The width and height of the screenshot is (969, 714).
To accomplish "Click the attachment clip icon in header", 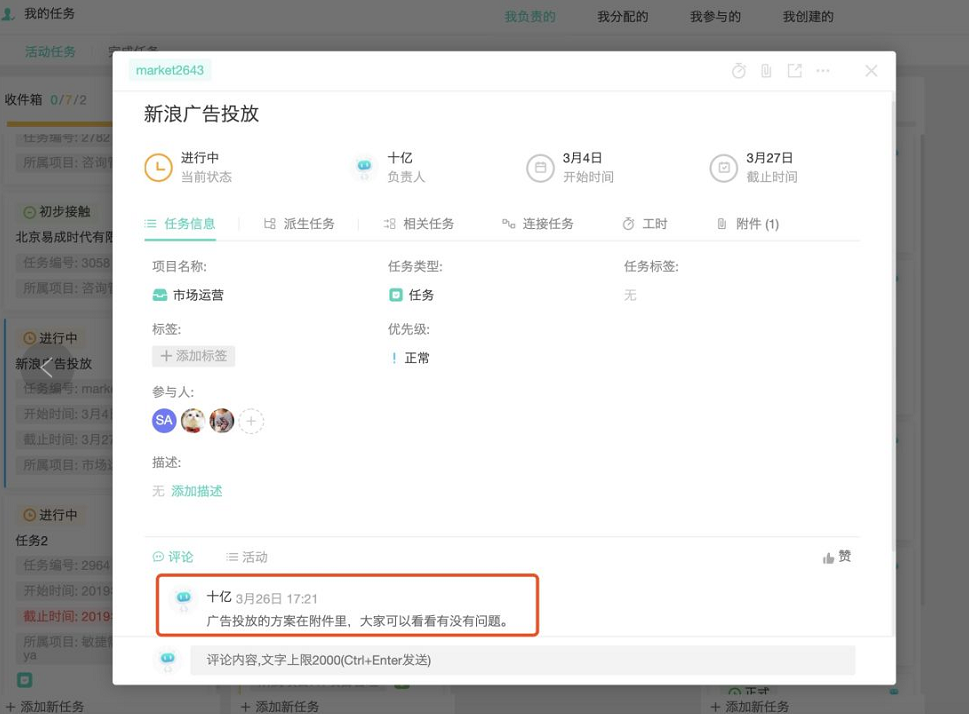I will (766, 71).
